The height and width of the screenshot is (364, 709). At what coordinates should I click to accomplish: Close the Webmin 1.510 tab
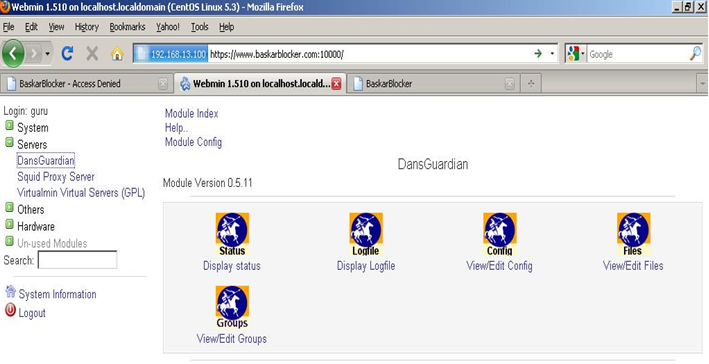tap(336, 84)
